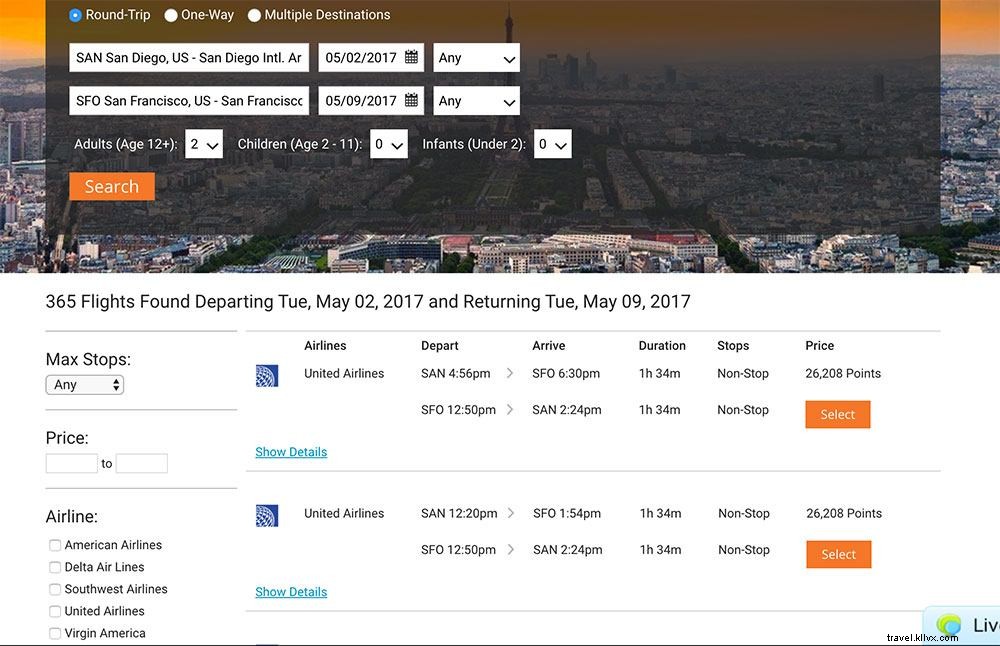Viewport: 1000px width, 646px height.
Task: Check the United Airlines filter
Action: [x=55, y=611]
